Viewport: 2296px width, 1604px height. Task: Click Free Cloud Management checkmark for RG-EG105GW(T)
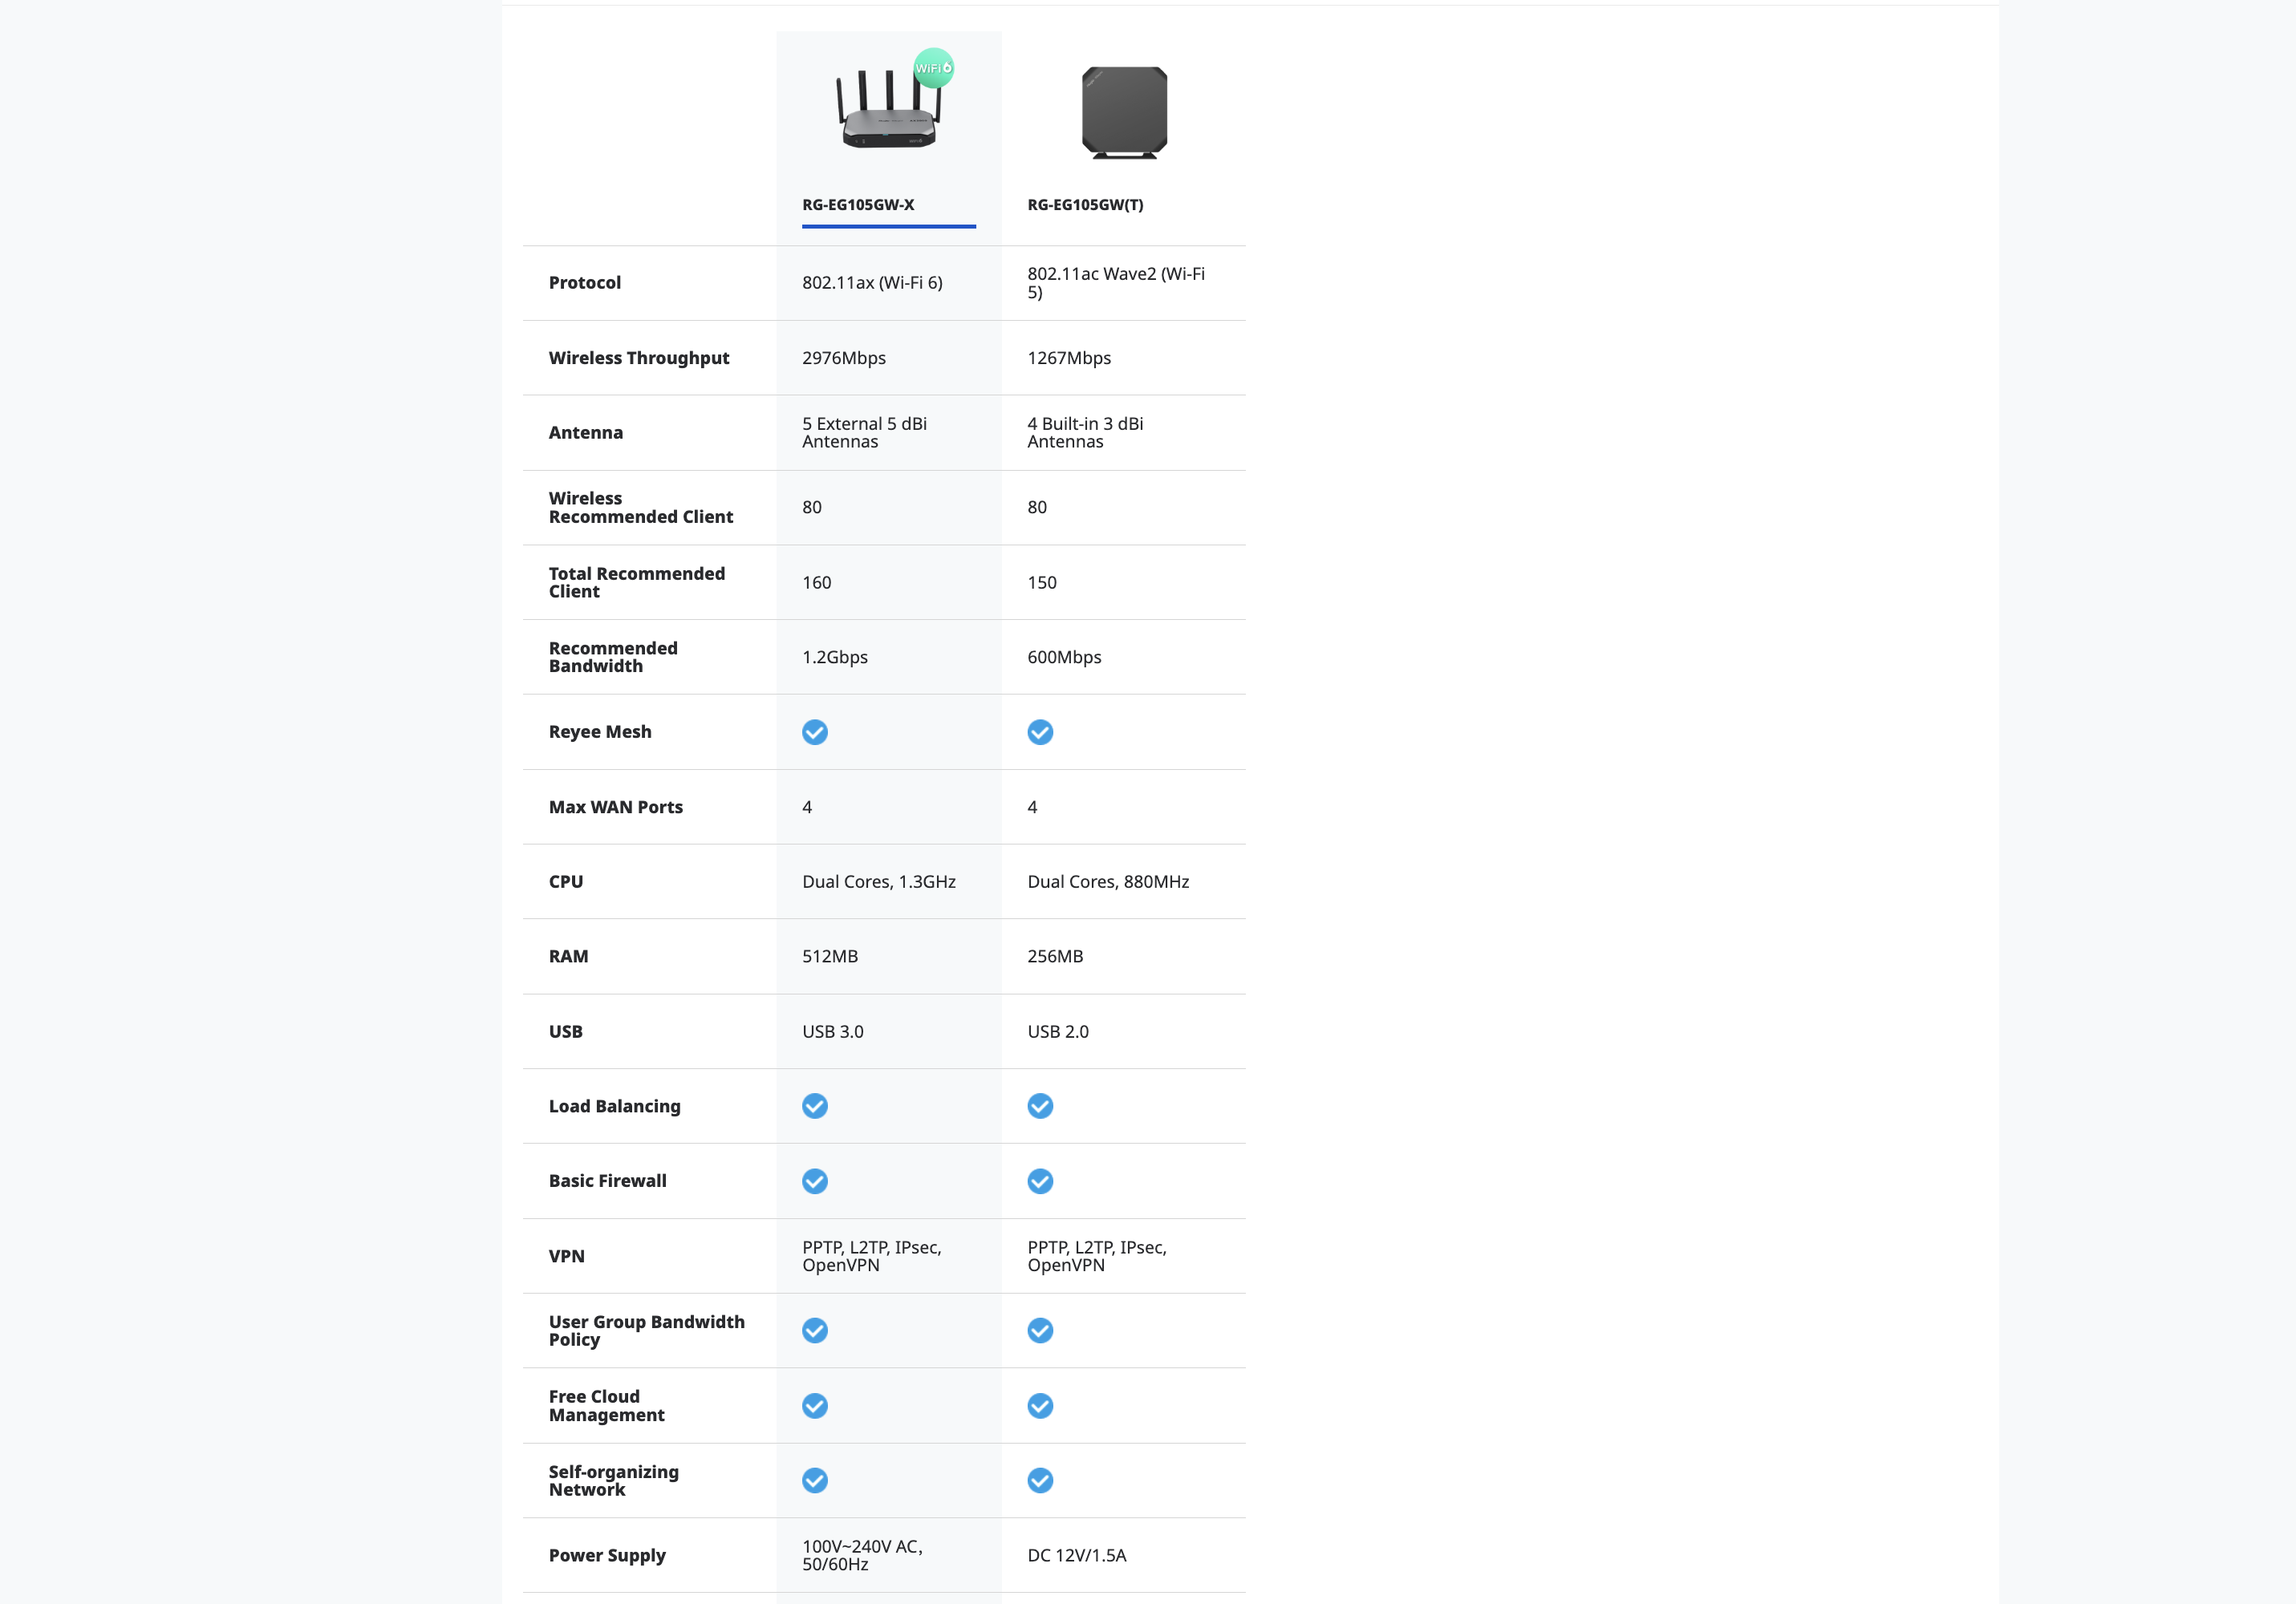pos(1040,1406)
